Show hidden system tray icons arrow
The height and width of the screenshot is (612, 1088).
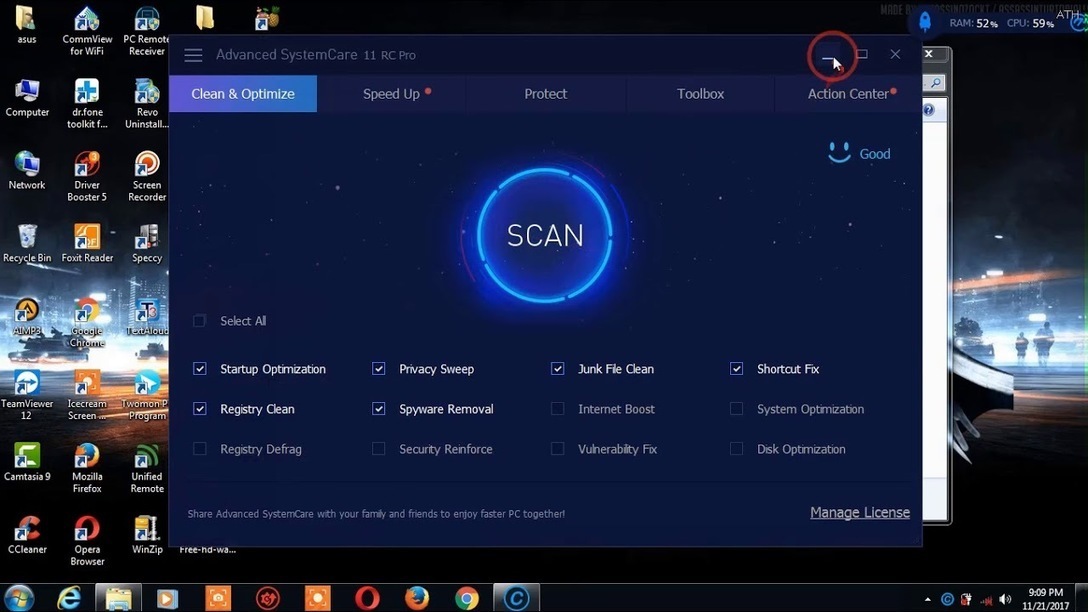pyautogui.click(x=928, y=599)
